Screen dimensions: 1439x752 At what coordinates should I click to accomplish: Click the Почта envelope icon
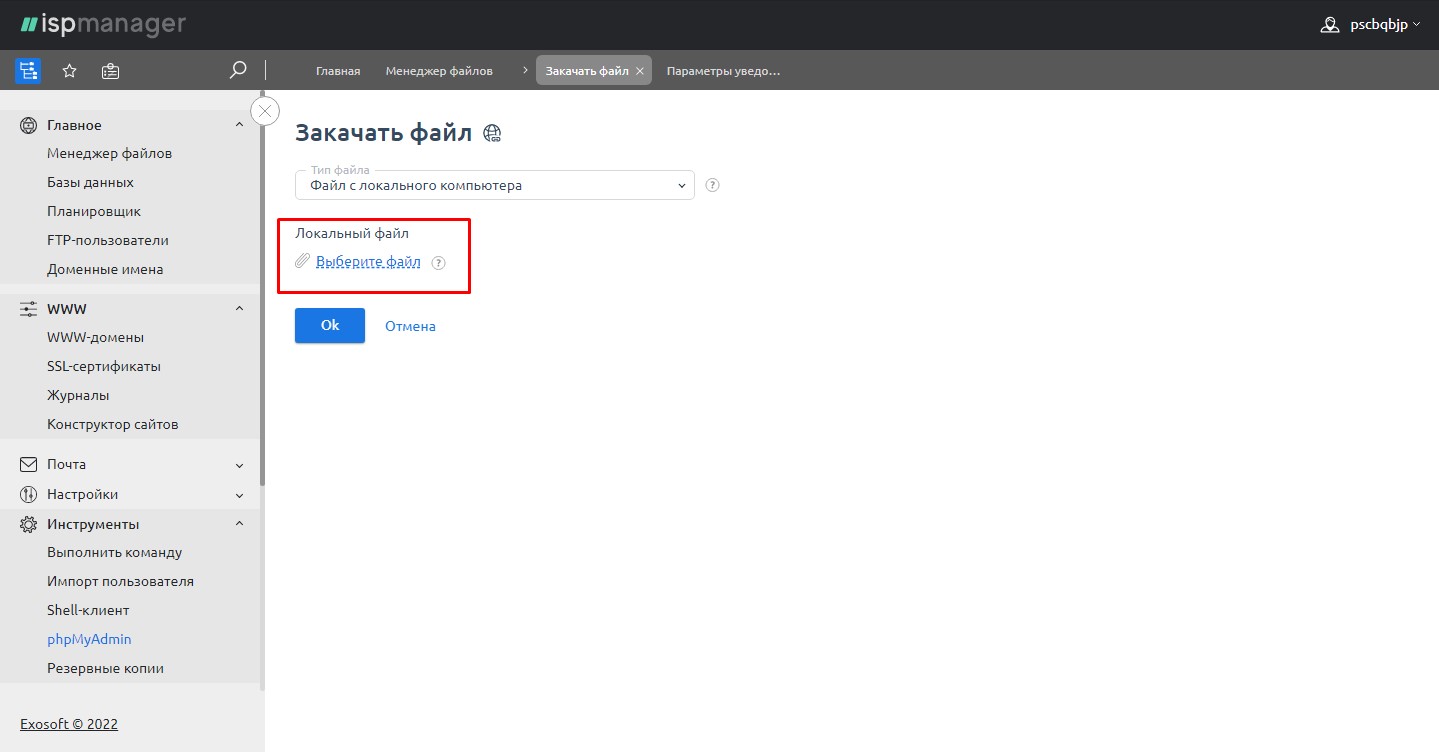pyautogui.click(x=29, y=464)
